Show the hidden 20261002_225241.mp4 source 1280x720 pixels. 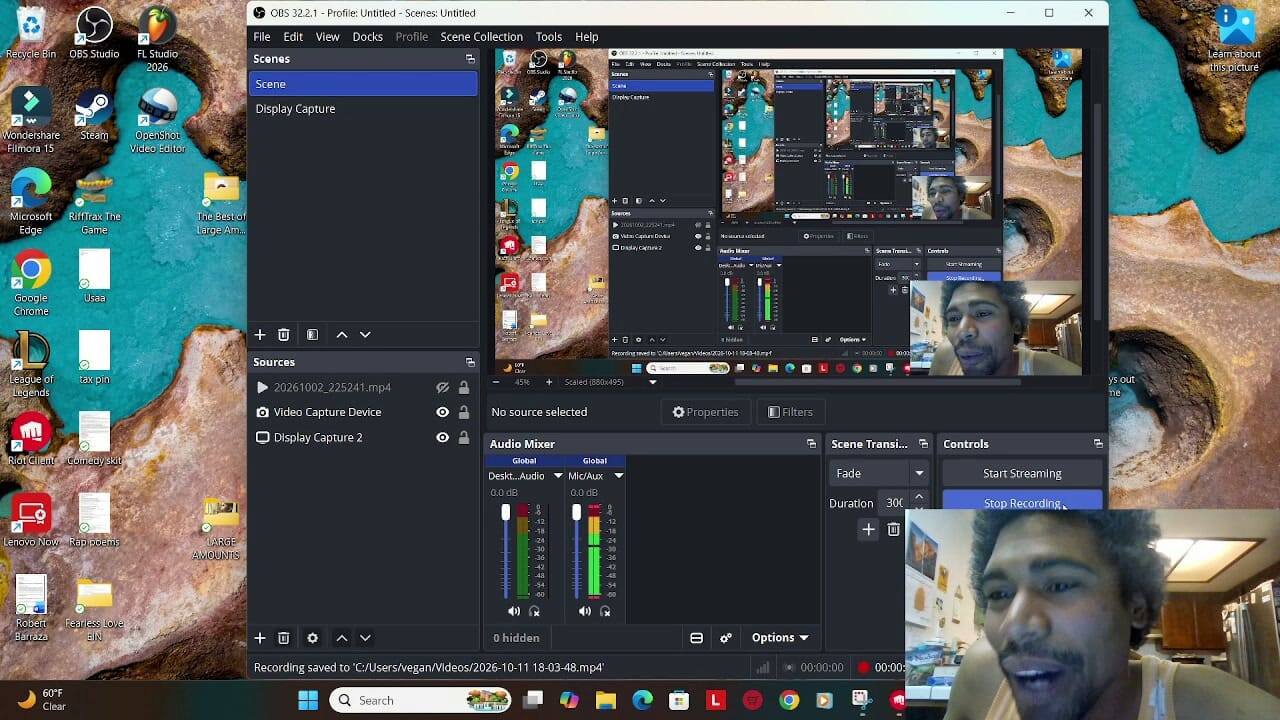(442, 388)
